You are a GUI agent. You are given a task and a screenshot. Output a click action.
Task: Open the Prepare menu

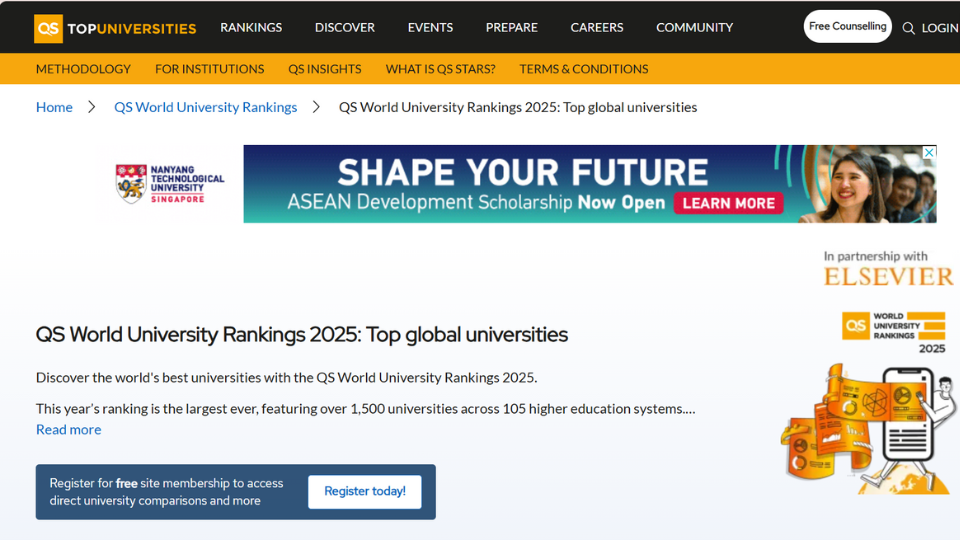[x=512, y=27]
